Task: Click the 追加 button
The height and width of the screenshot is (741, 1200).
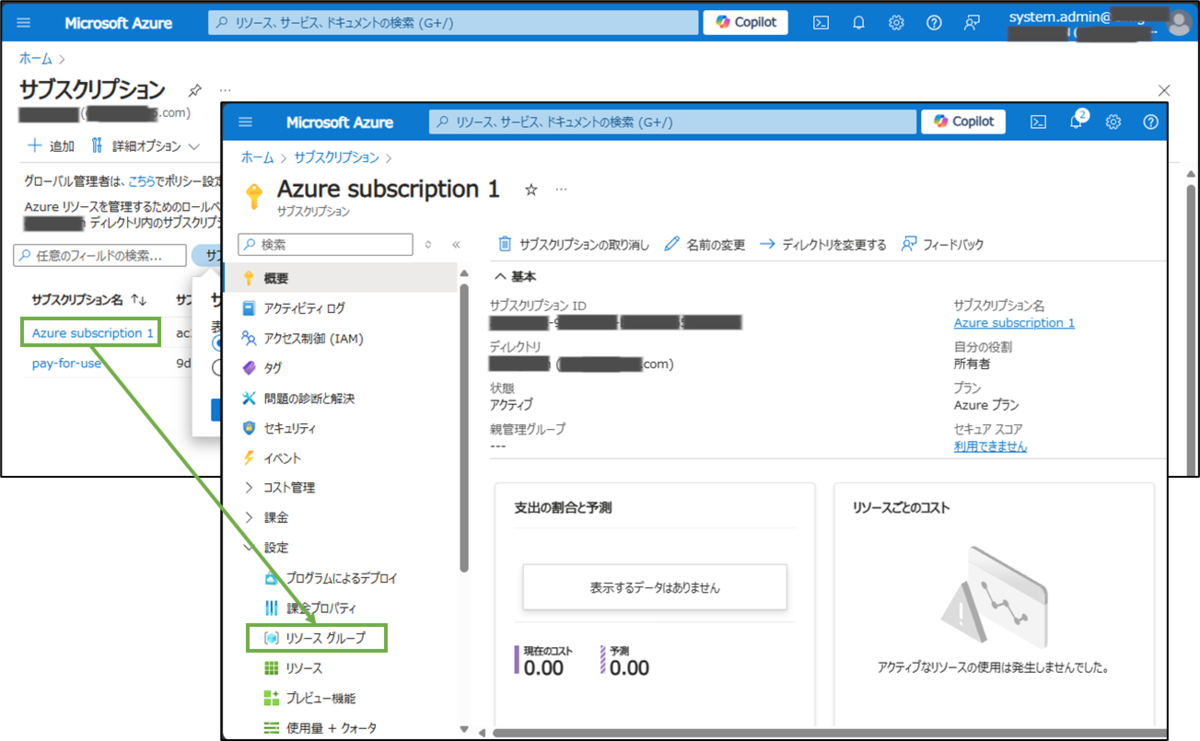Action: (x=51, y=146)
